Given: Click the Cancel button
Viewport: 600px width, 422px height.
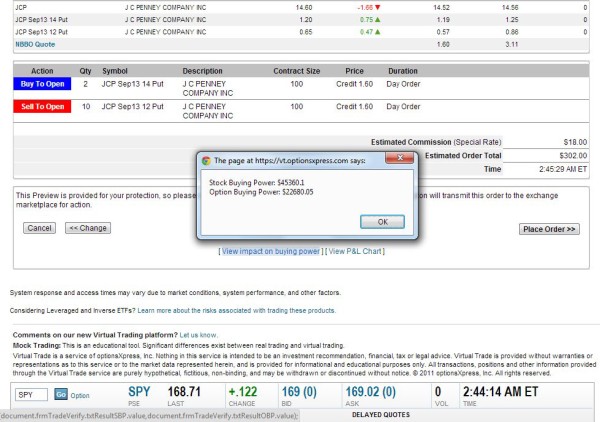Looking at the screenshot, I should point(39,228).
